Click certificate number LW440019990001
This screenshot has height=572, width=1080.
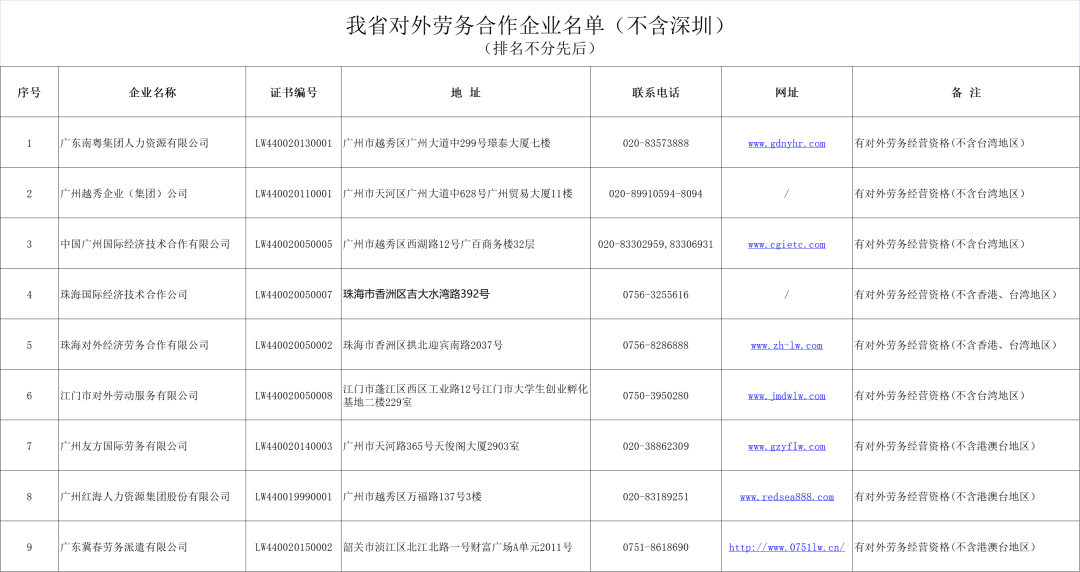pos(293,496)
